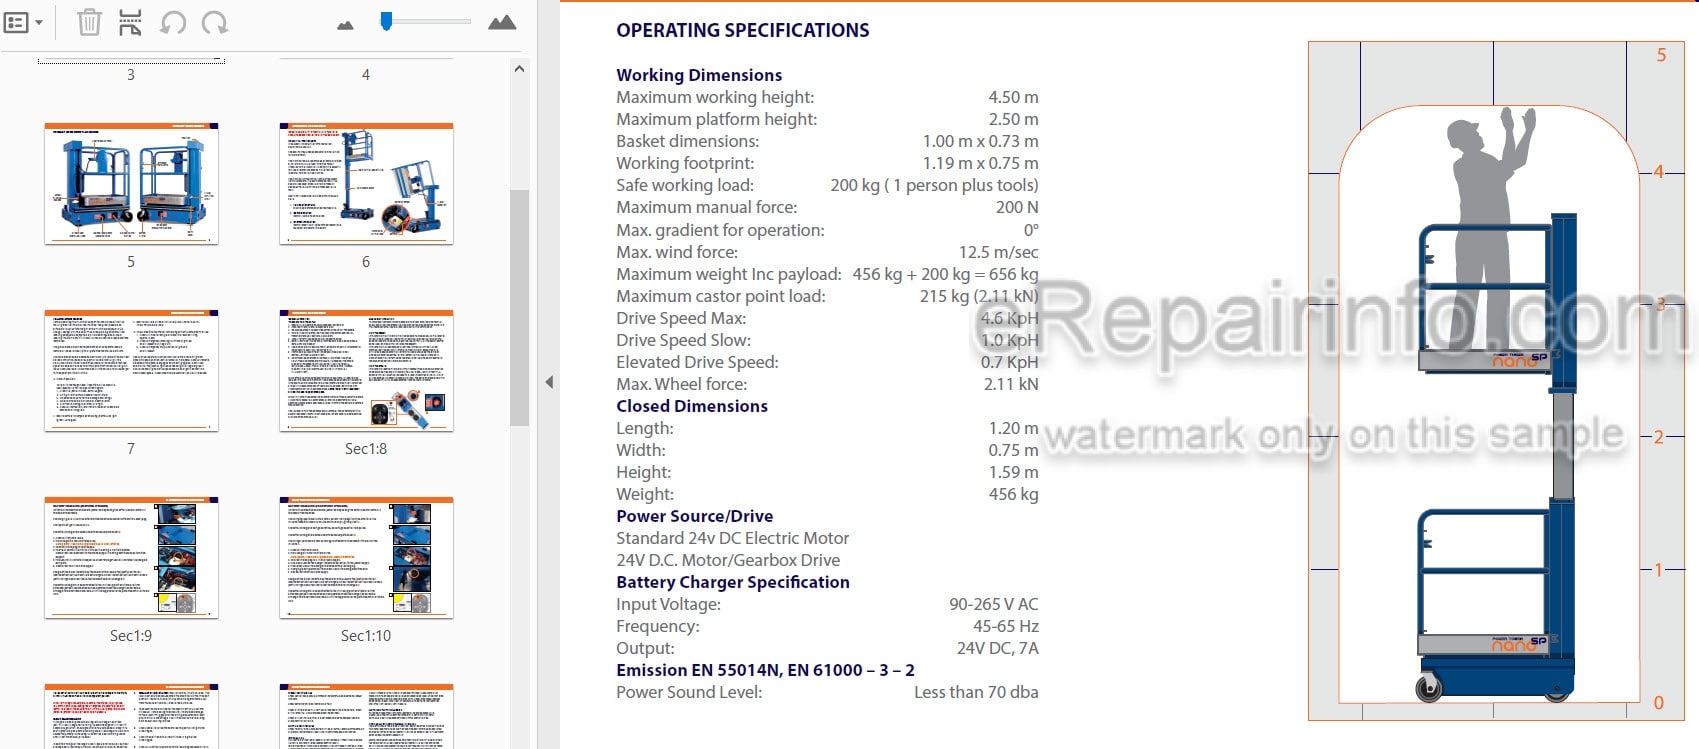Screen dimensions: 1699x749
Task: Click the thumbnail size slider handle
Action: click(x=386, y=21)
